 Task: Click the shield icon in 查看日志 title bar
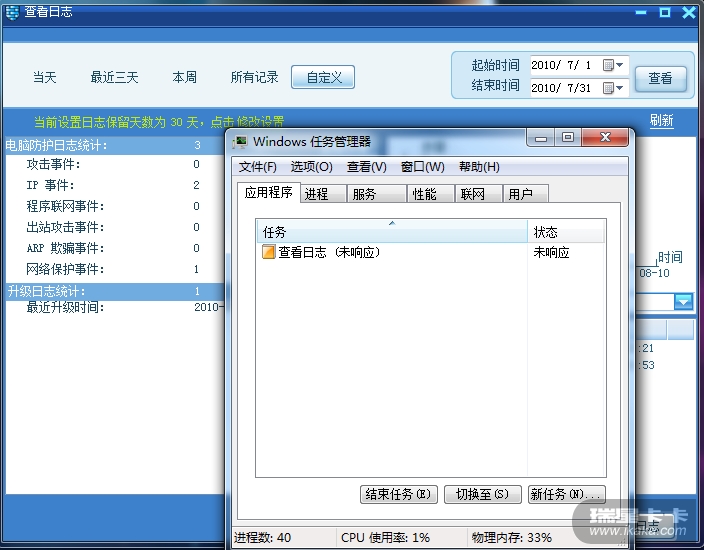[12, 12]
